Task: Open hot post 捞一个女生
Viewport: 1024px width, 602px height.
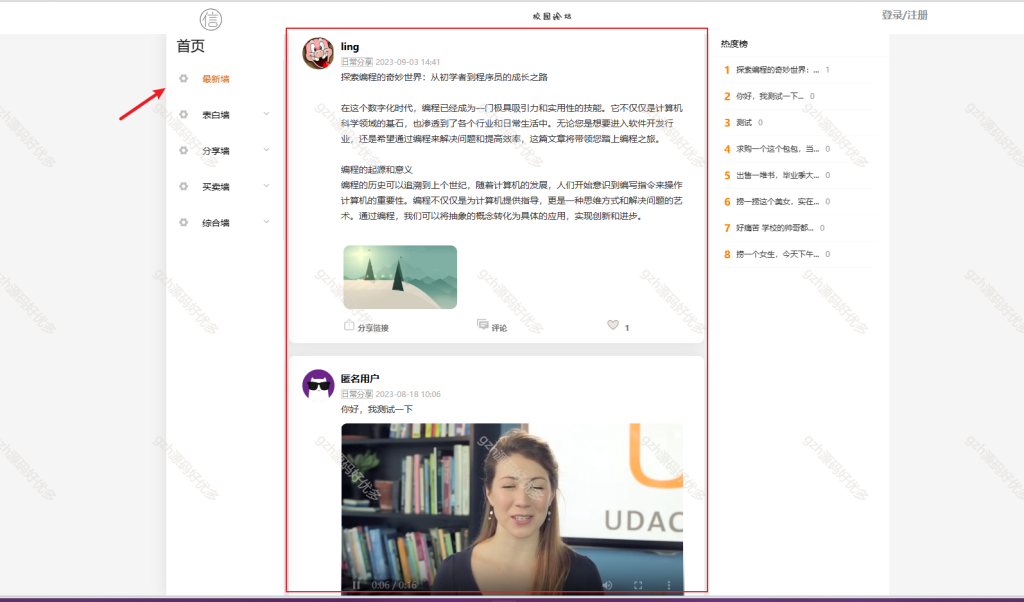Action: tap(777, 254)
